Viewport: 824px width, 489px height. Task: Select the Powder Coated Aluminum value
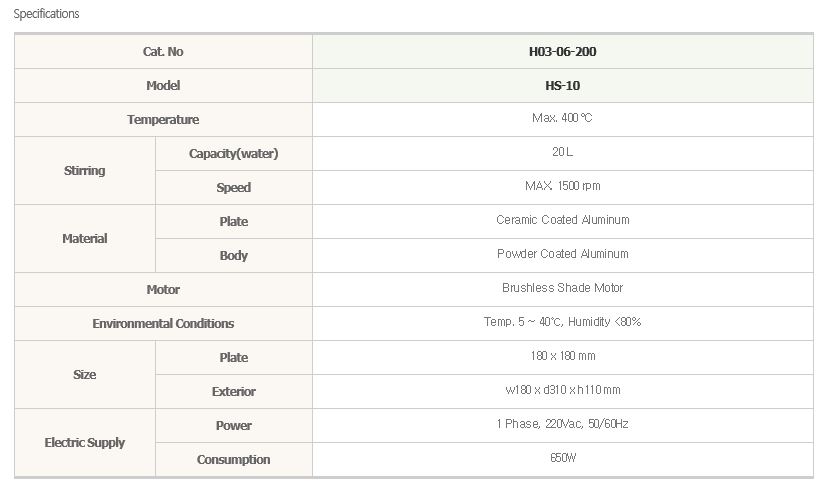pyautogui.click(x=562, y=254)
